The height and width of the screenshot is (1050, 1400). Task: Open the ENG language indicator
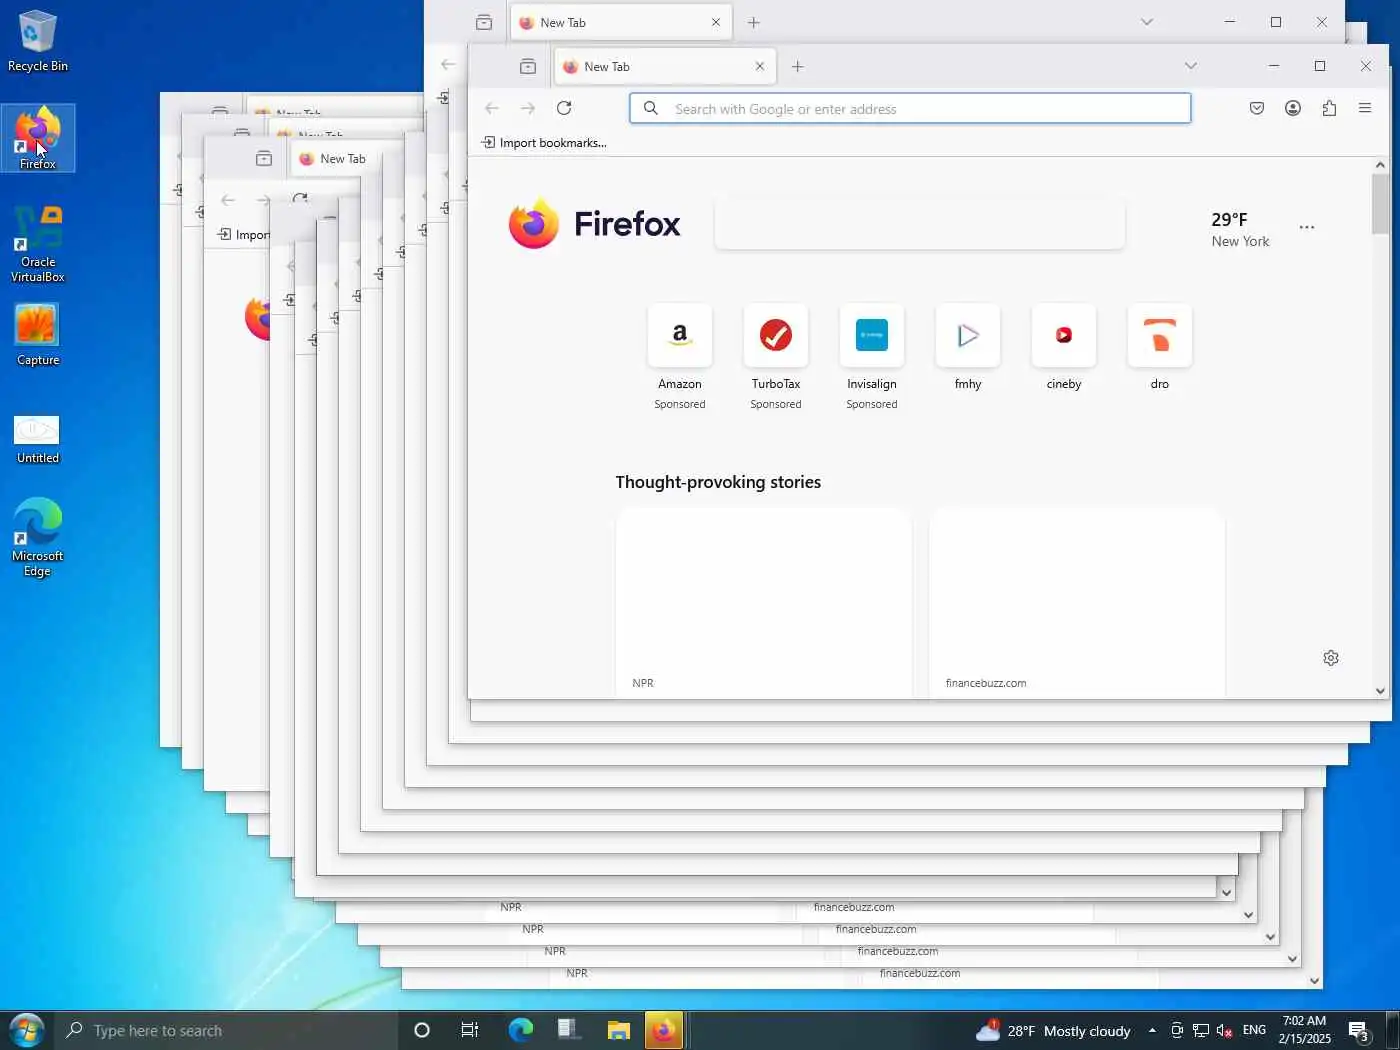1254,1030
